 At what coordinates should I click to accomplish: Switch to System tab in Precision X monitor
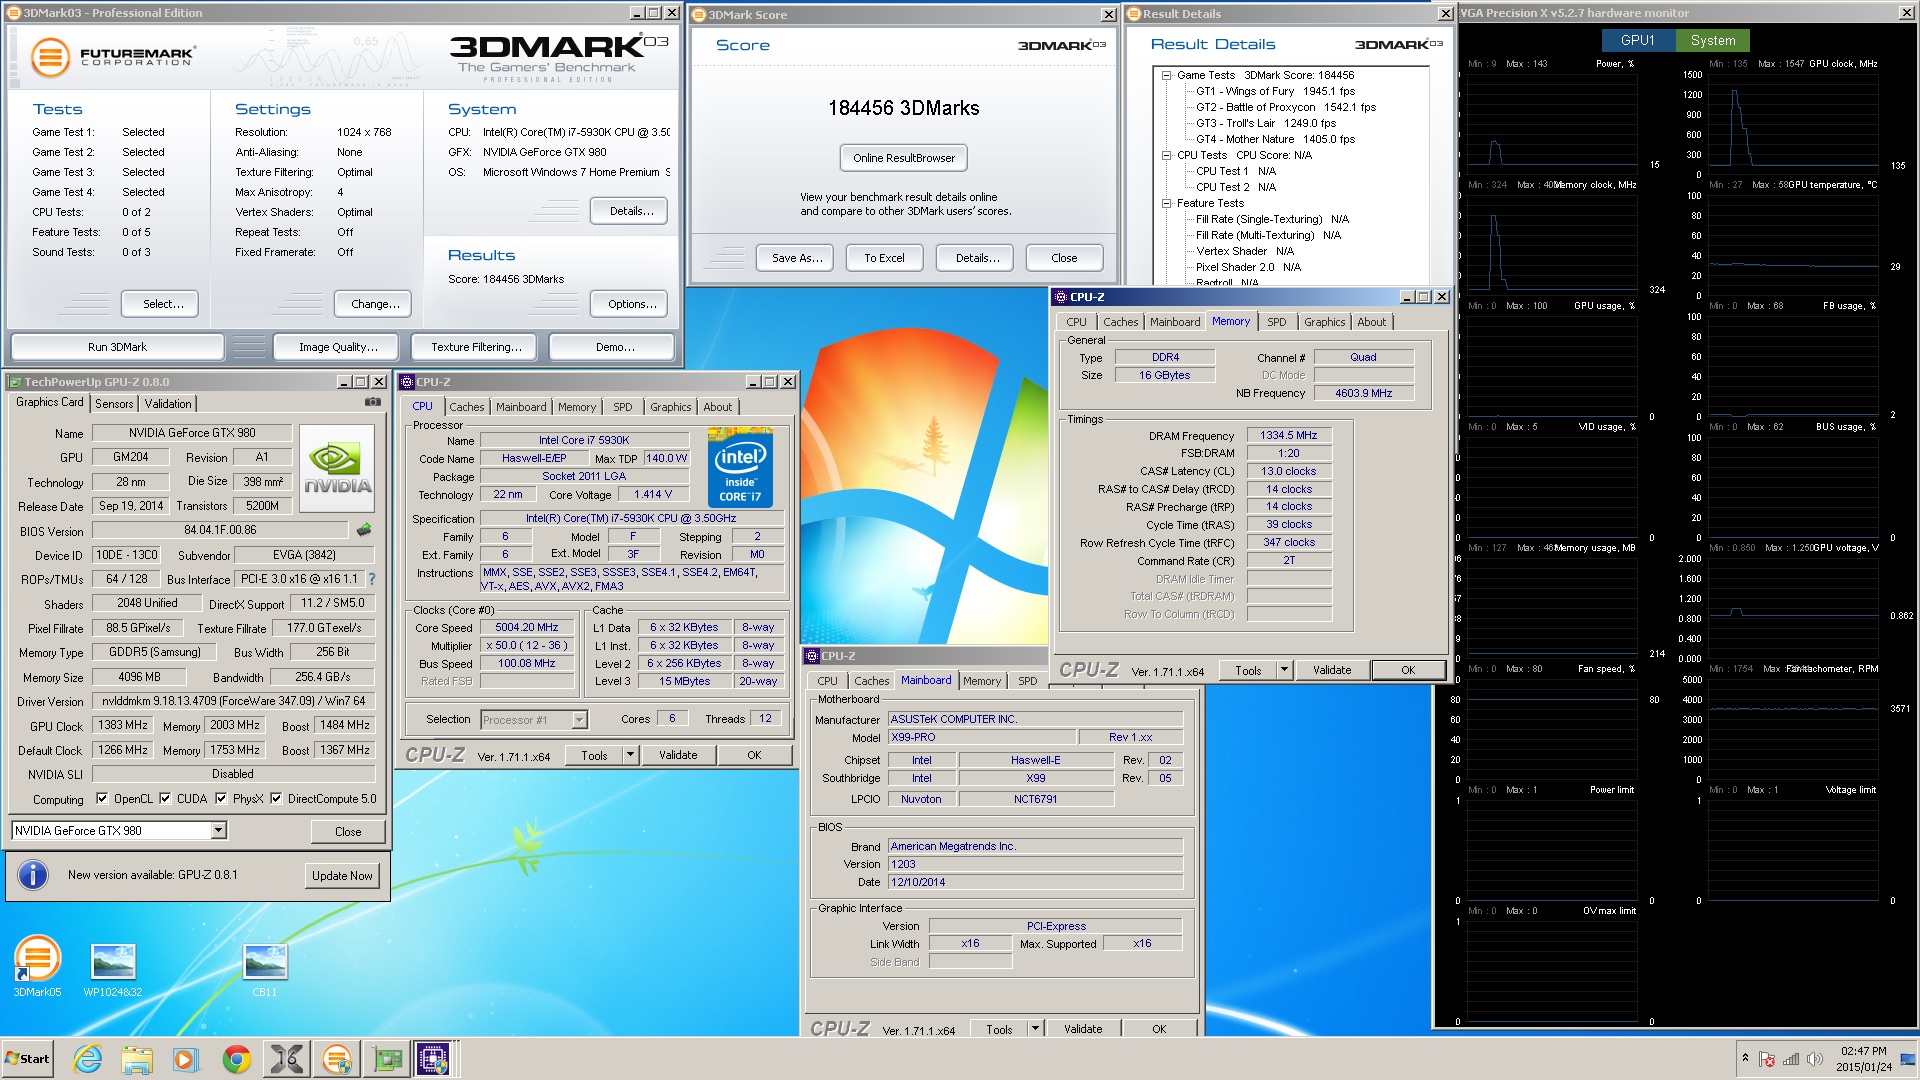pyautogui.click(x=1712, y=40)
